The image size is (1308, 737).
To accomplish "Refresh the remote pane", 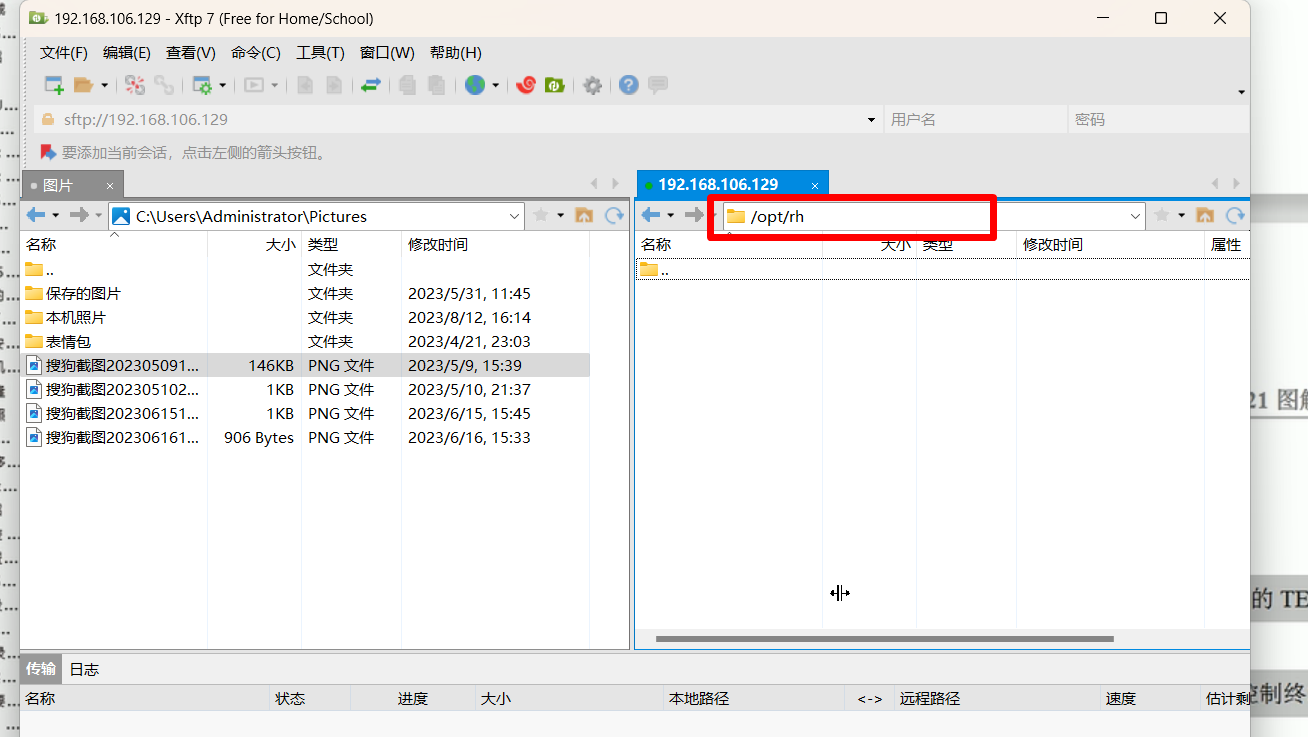I will tap(1235, 215).
